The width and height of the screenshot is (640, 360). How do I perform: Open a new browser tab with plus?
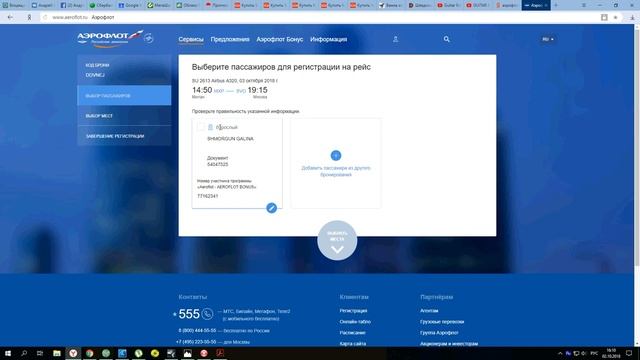(x=556, y=5)
